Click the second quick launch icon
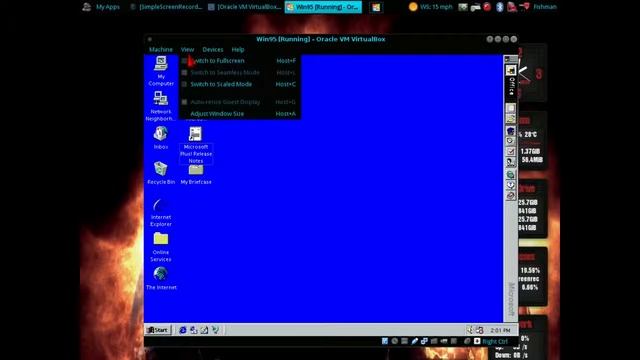 [x=193, y=330]
